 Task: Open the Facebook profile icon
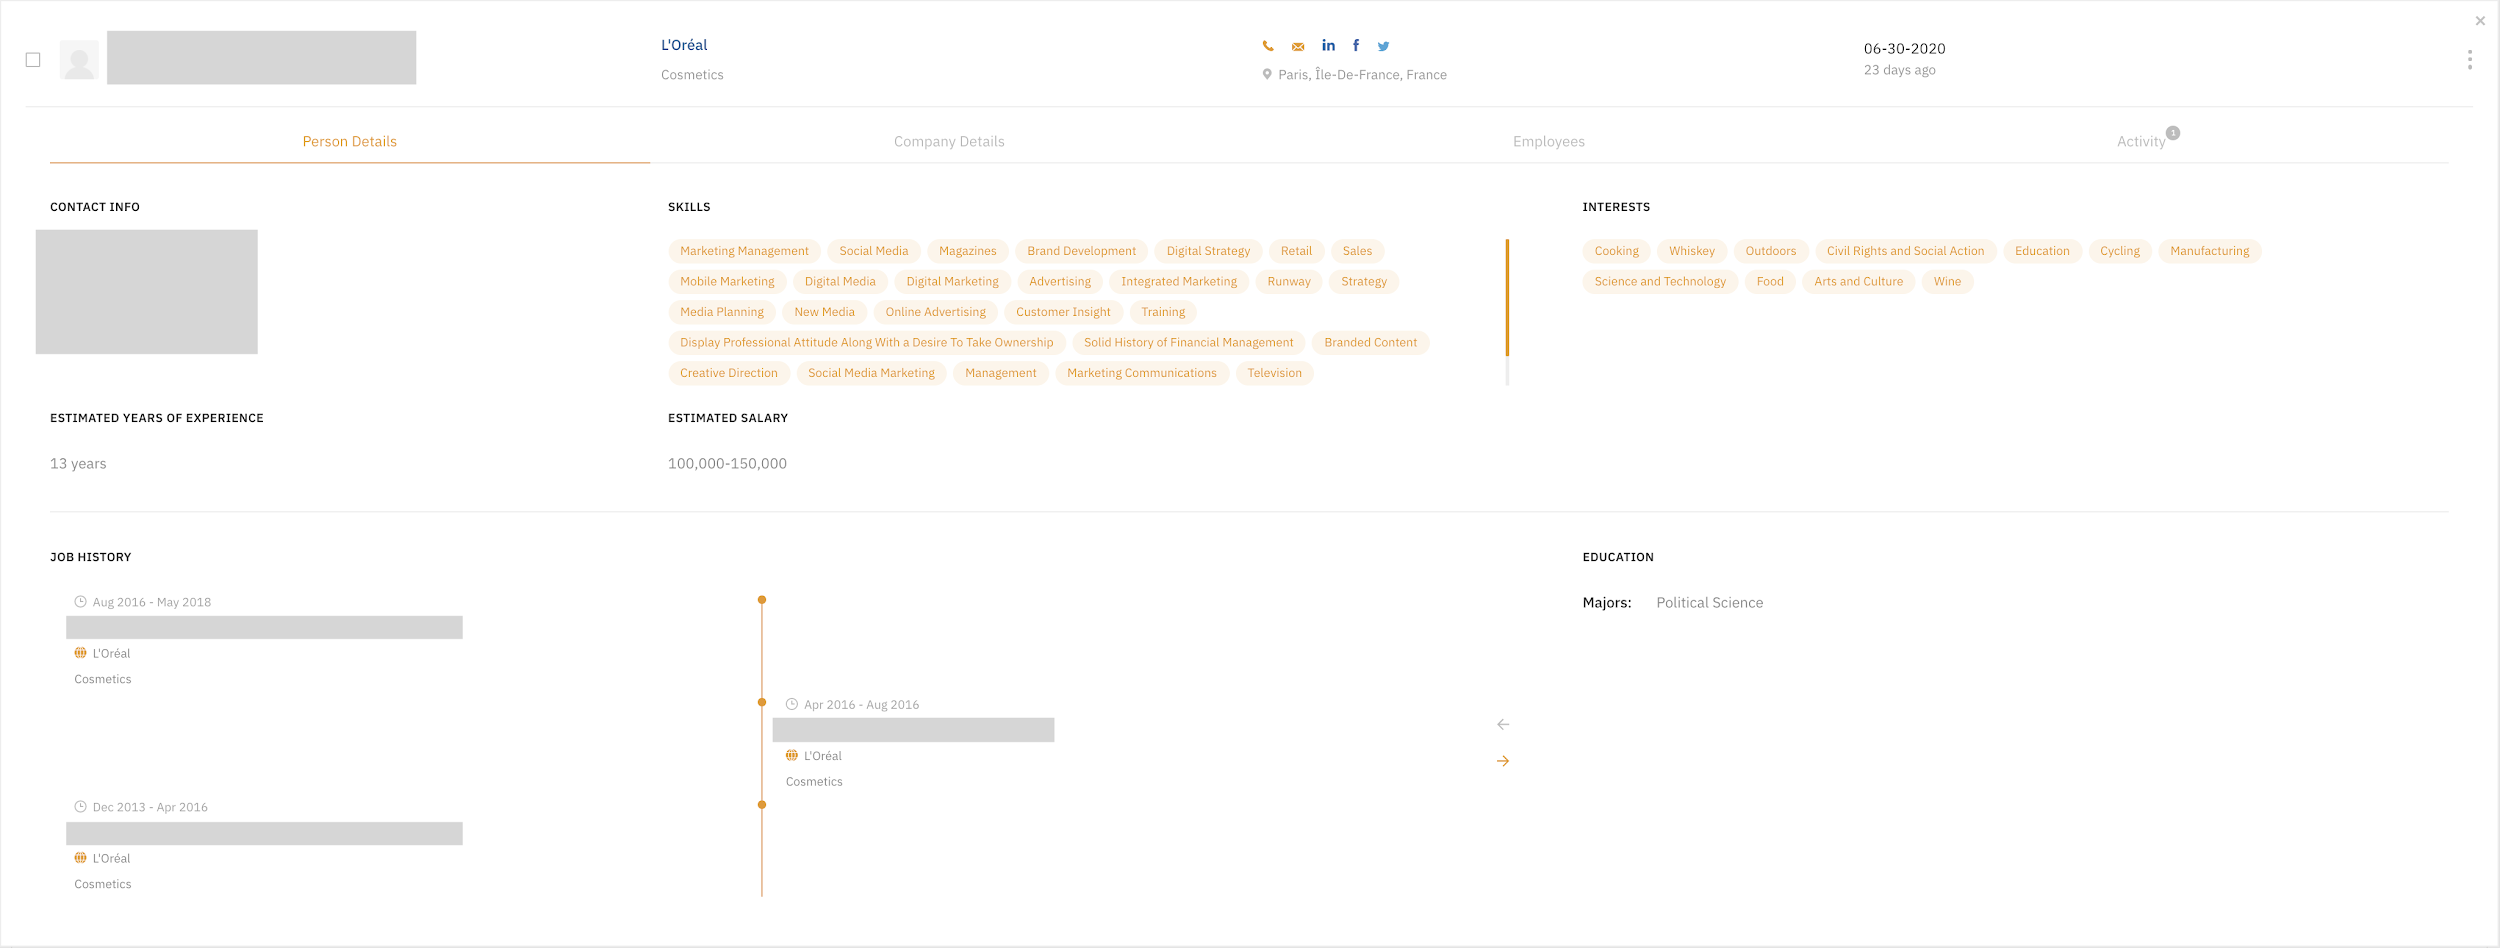tap(1356, 45)
